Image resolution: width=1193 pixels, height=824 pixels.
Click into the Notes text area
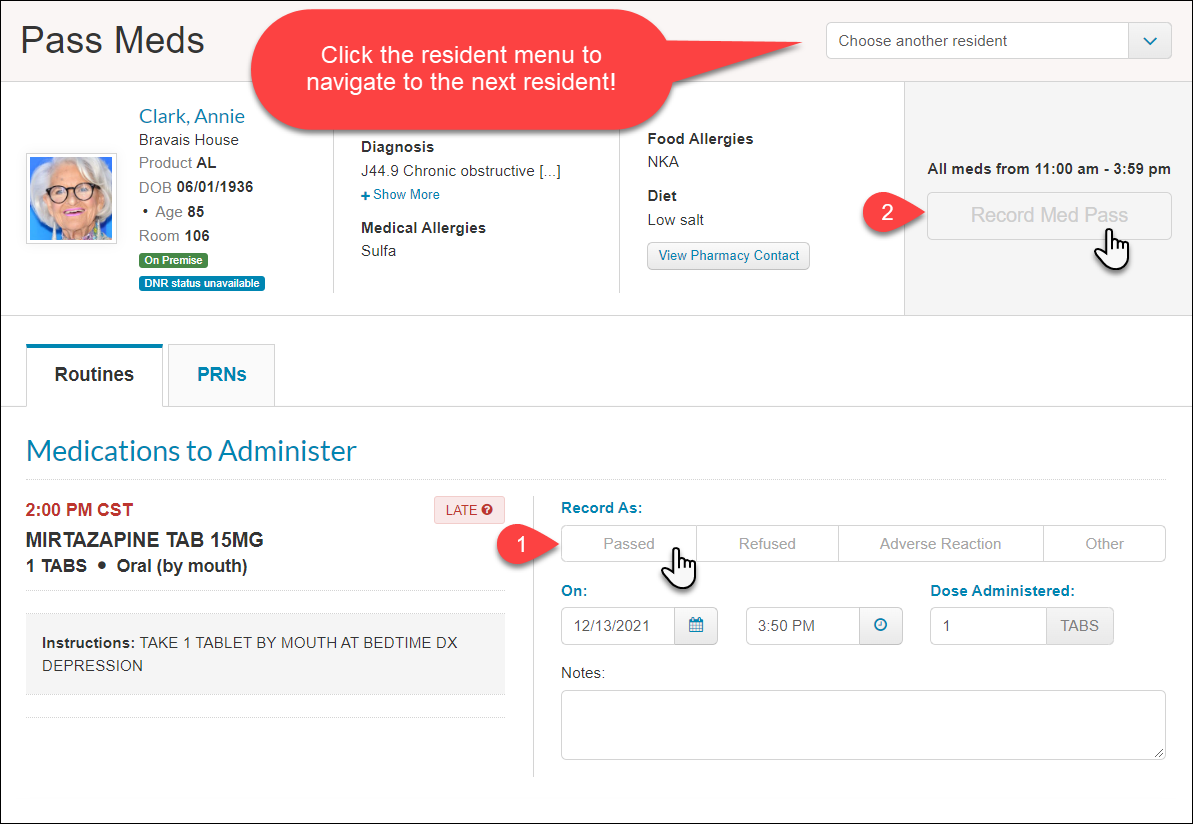pyautogui.click(x=862, y=724)
